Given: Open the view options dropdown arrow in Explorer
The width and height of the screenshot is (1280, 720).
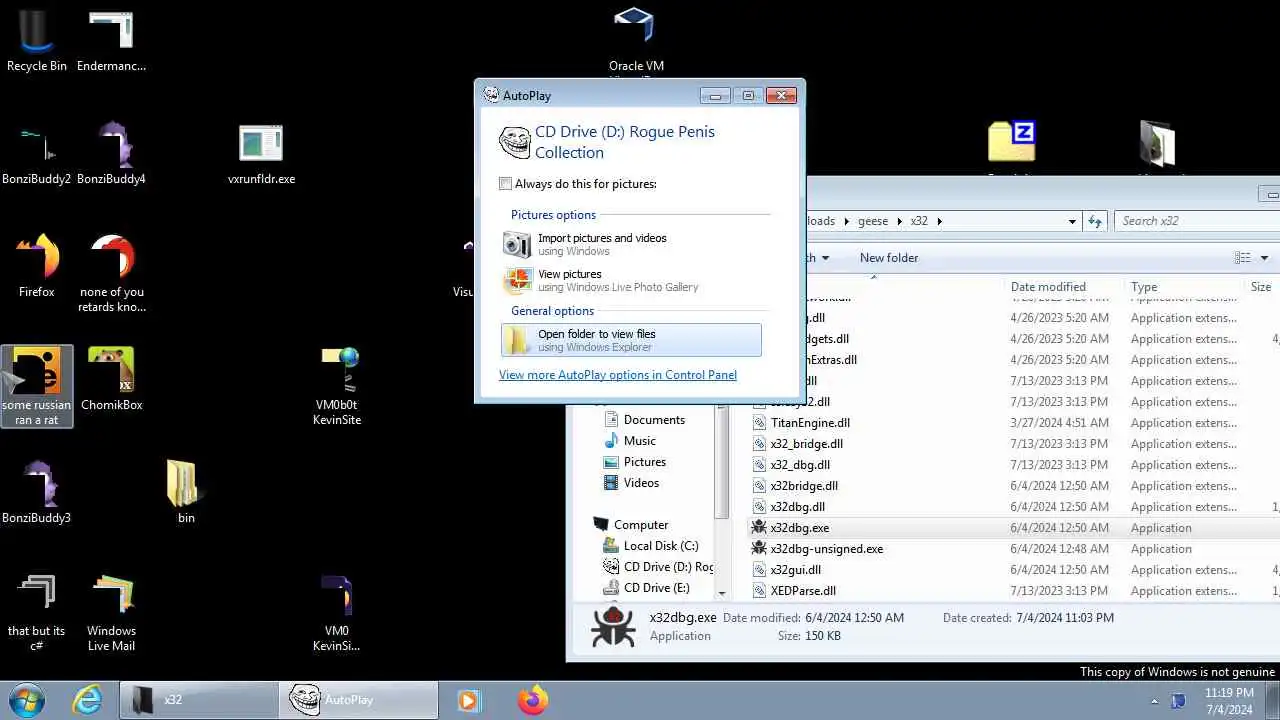Looking at the screenshot, I should (x=1264, y=258).
